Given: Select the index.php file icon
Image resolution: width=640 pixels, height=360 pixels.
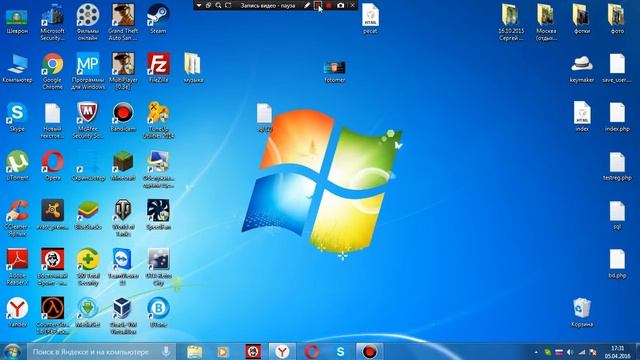Looking at the screenshot, I should point(617,118).
